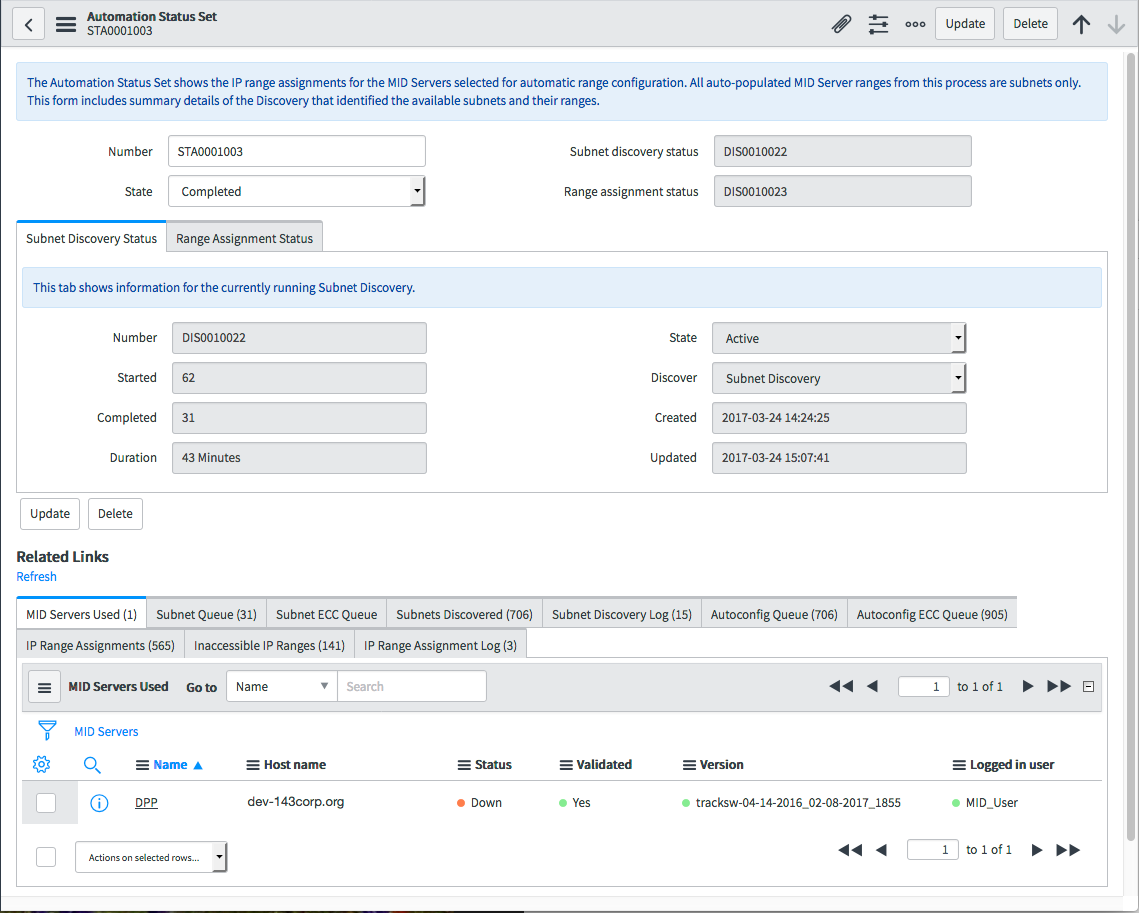Go to previous page in top pager
The width and height of the screenshot is (1139, 913).
point(872,686)
